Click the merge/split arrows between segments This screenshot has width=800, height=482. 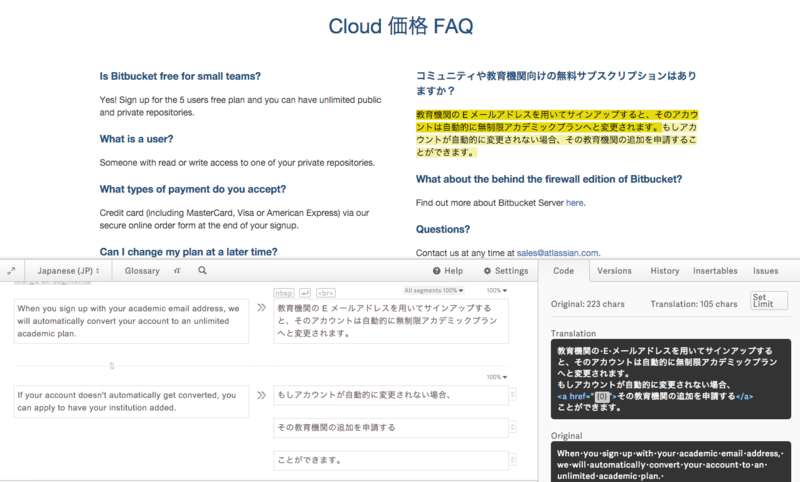[x=112, y=366]
